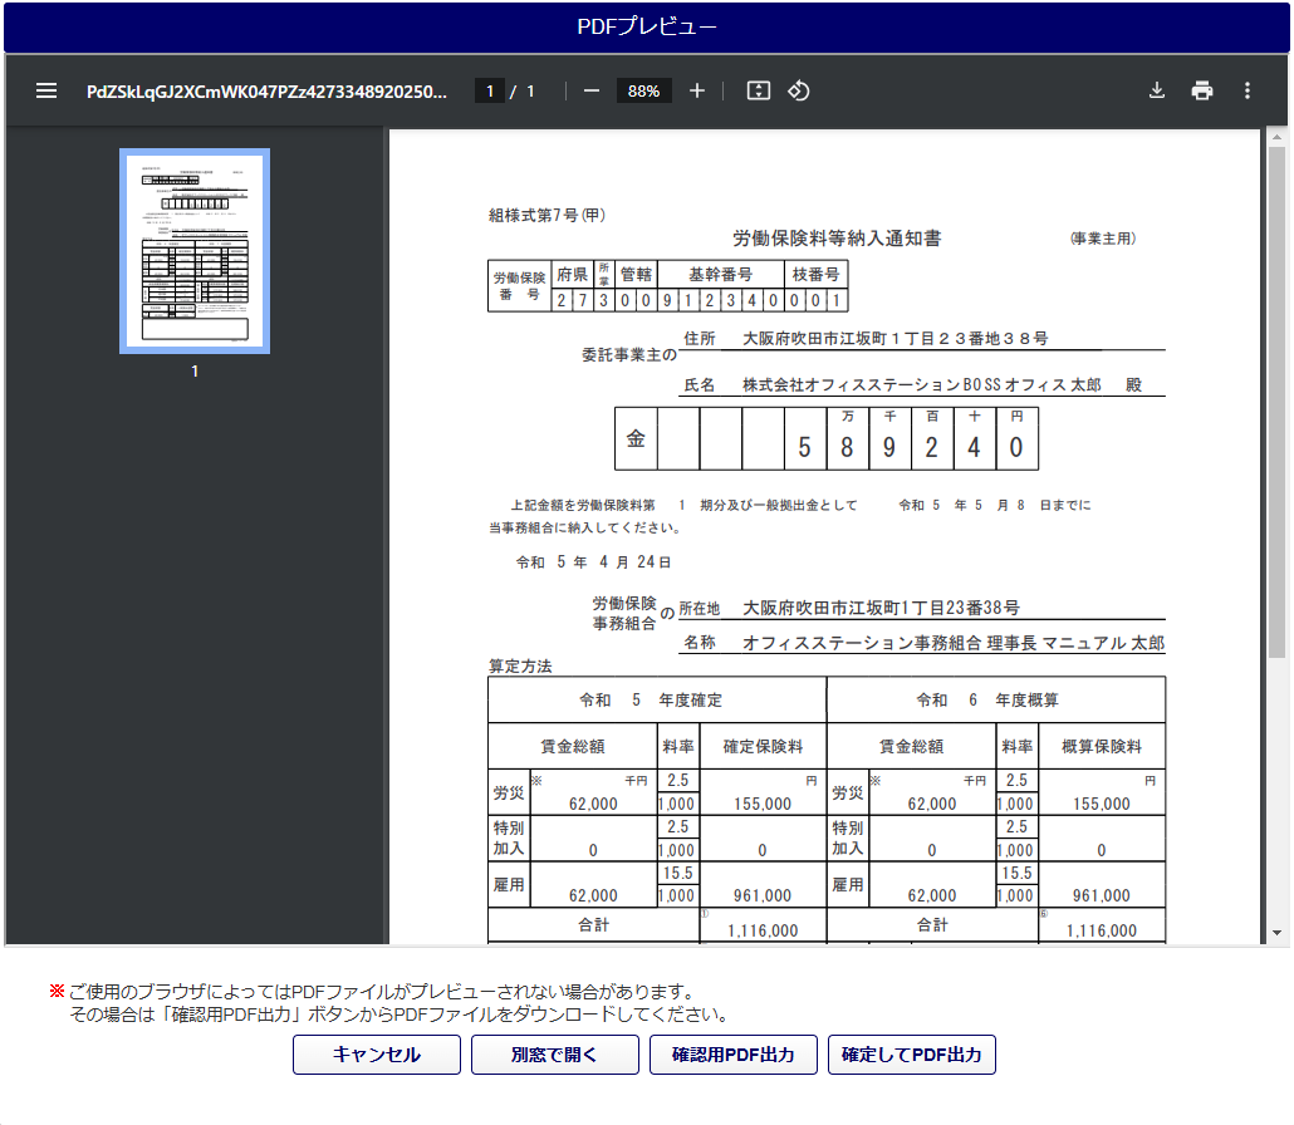Print the PDF document

coord(1202,91)
